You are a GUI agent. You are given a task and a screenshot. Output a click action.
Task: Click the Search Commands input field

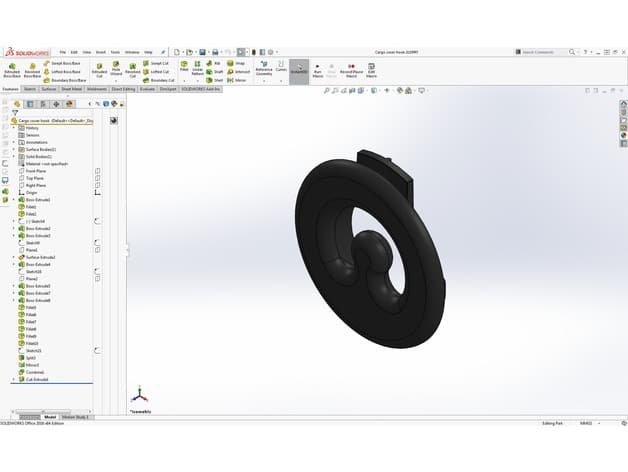[541, 52]
